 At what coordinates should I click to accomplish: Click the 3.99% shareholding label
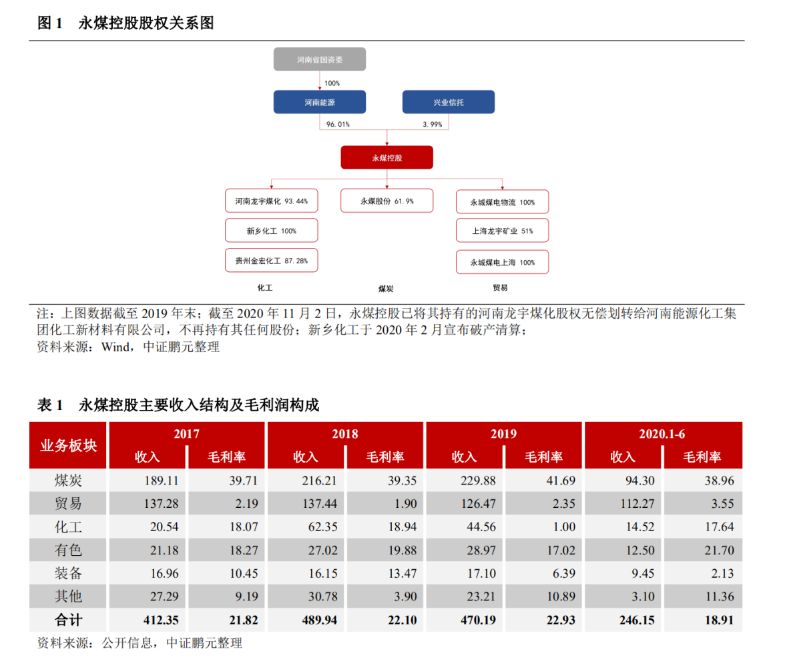(x=432, y=124)
